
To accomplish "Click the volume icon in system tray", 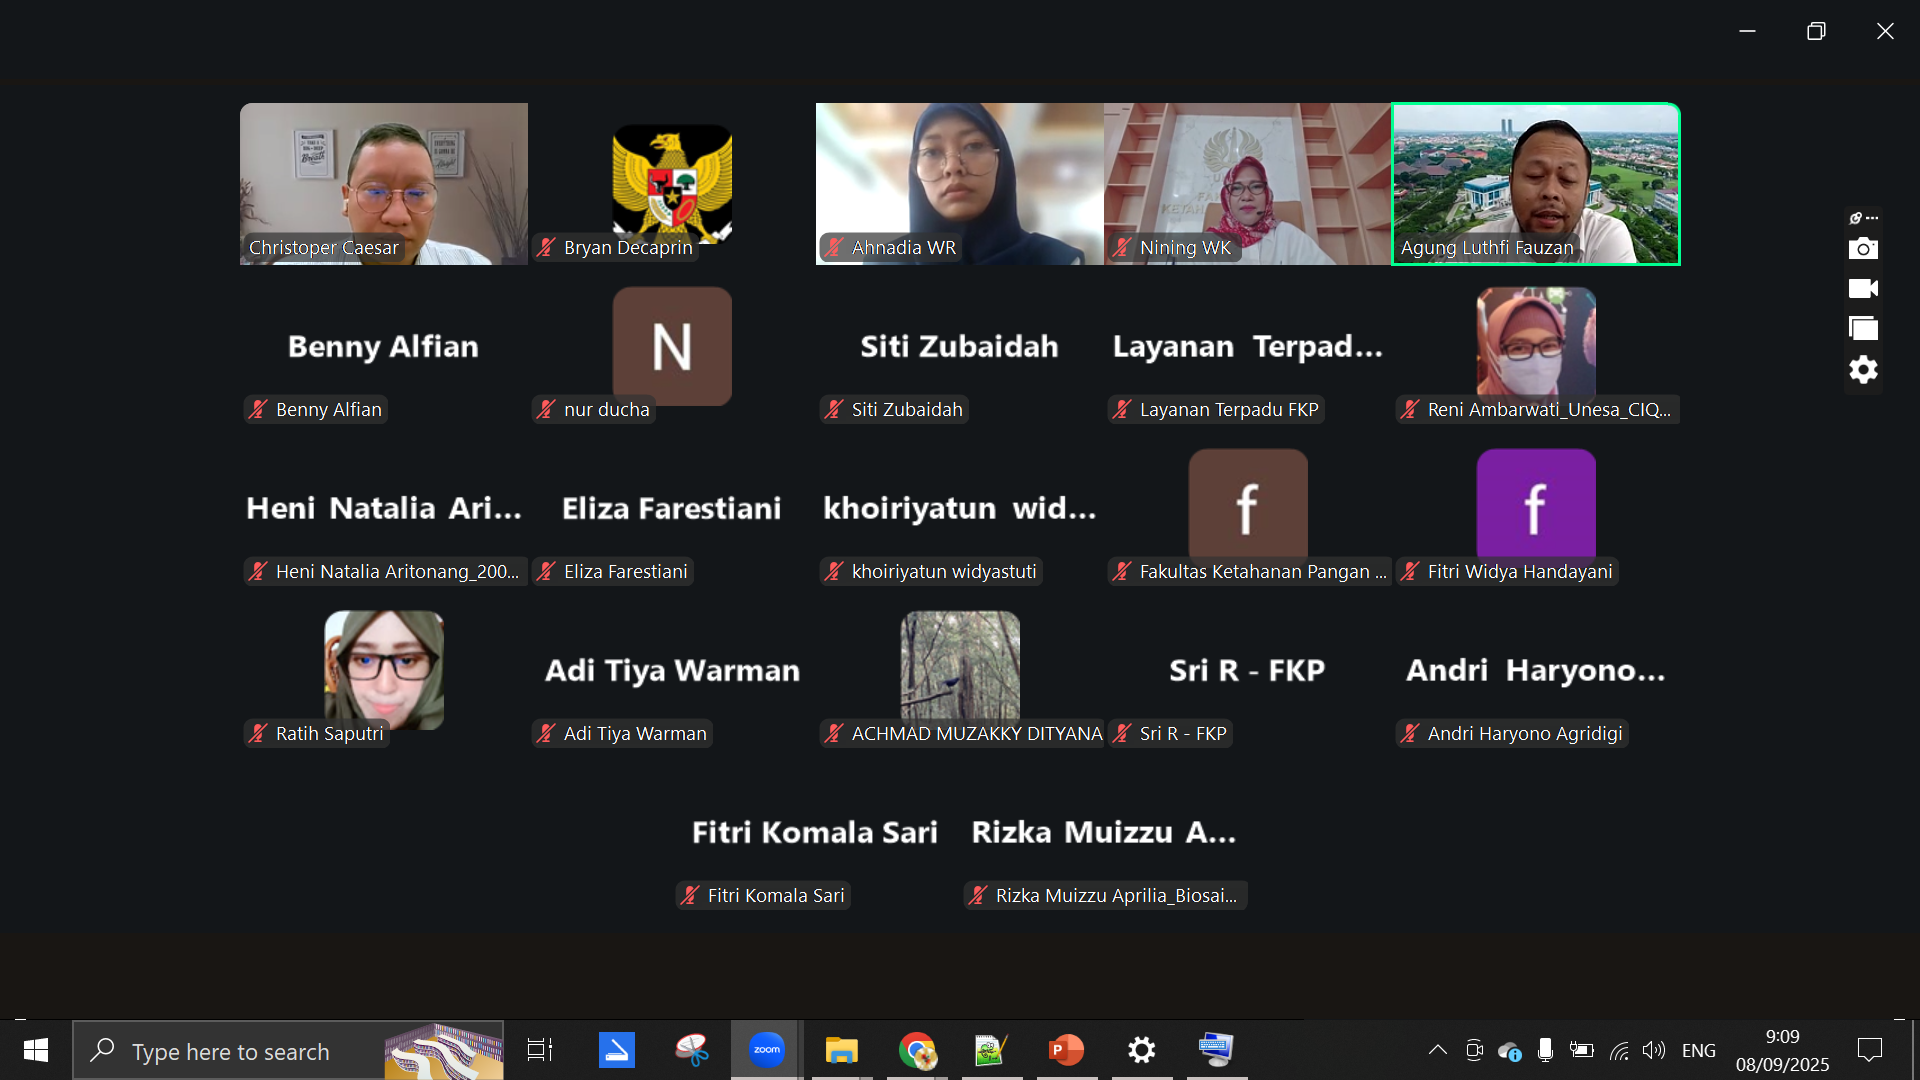I will pos(1654,1050).
